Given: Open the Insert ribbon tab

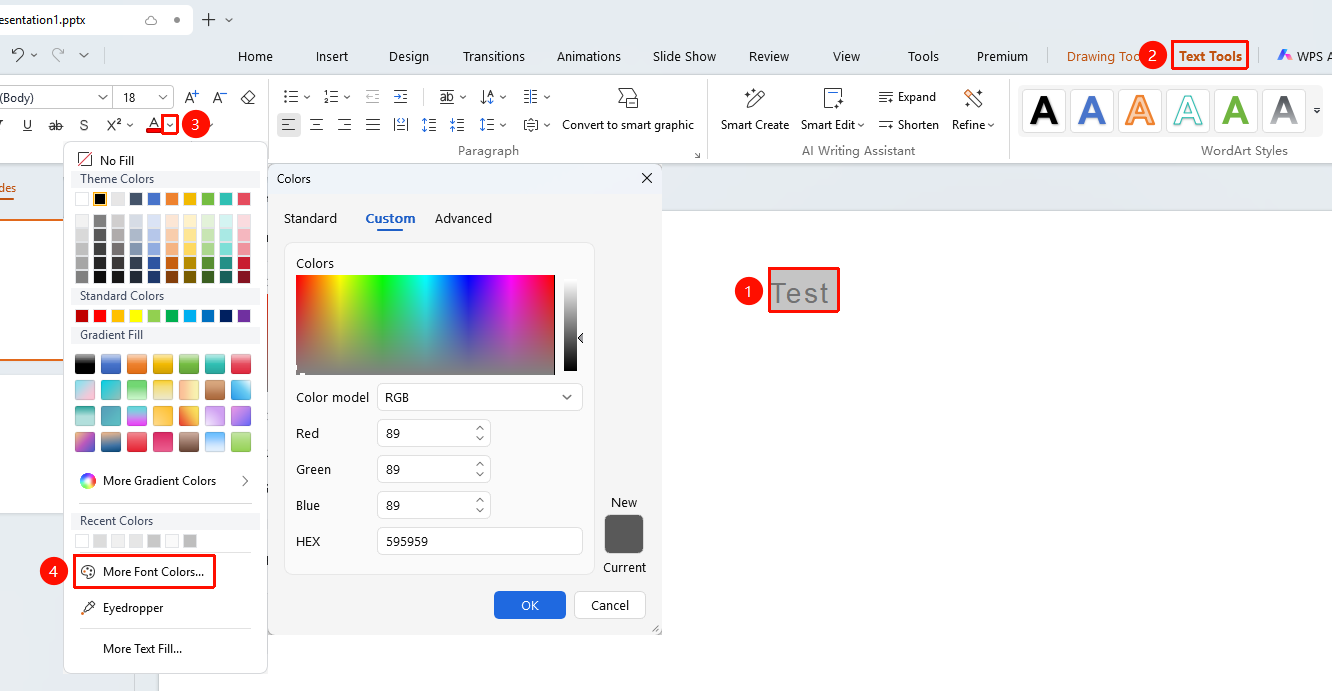Looking at the screenshot, I should click(x=332, y=56).
